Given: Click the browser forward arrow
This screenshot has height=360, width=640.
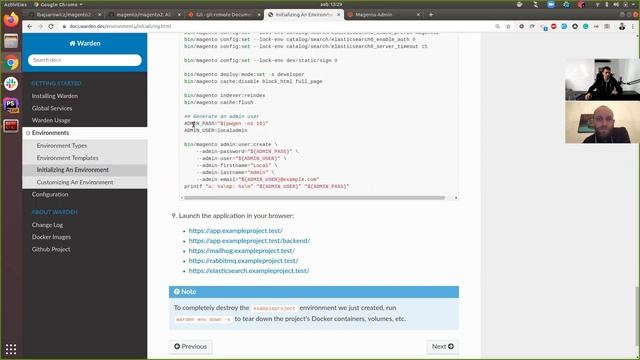Looking at the screenshot, I should coord(40,26).
